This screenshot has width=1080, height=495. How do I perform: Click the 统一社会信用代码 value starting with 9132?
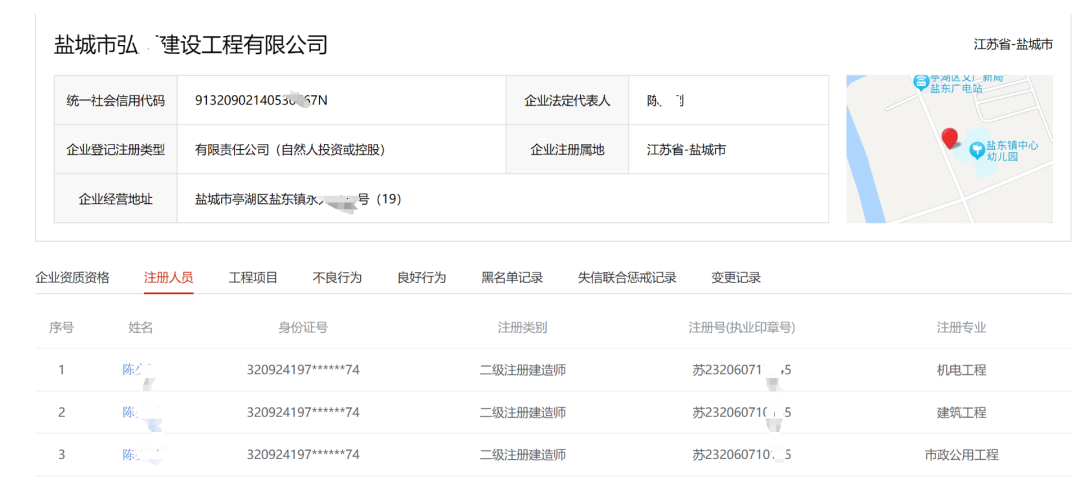click(260, 101)
